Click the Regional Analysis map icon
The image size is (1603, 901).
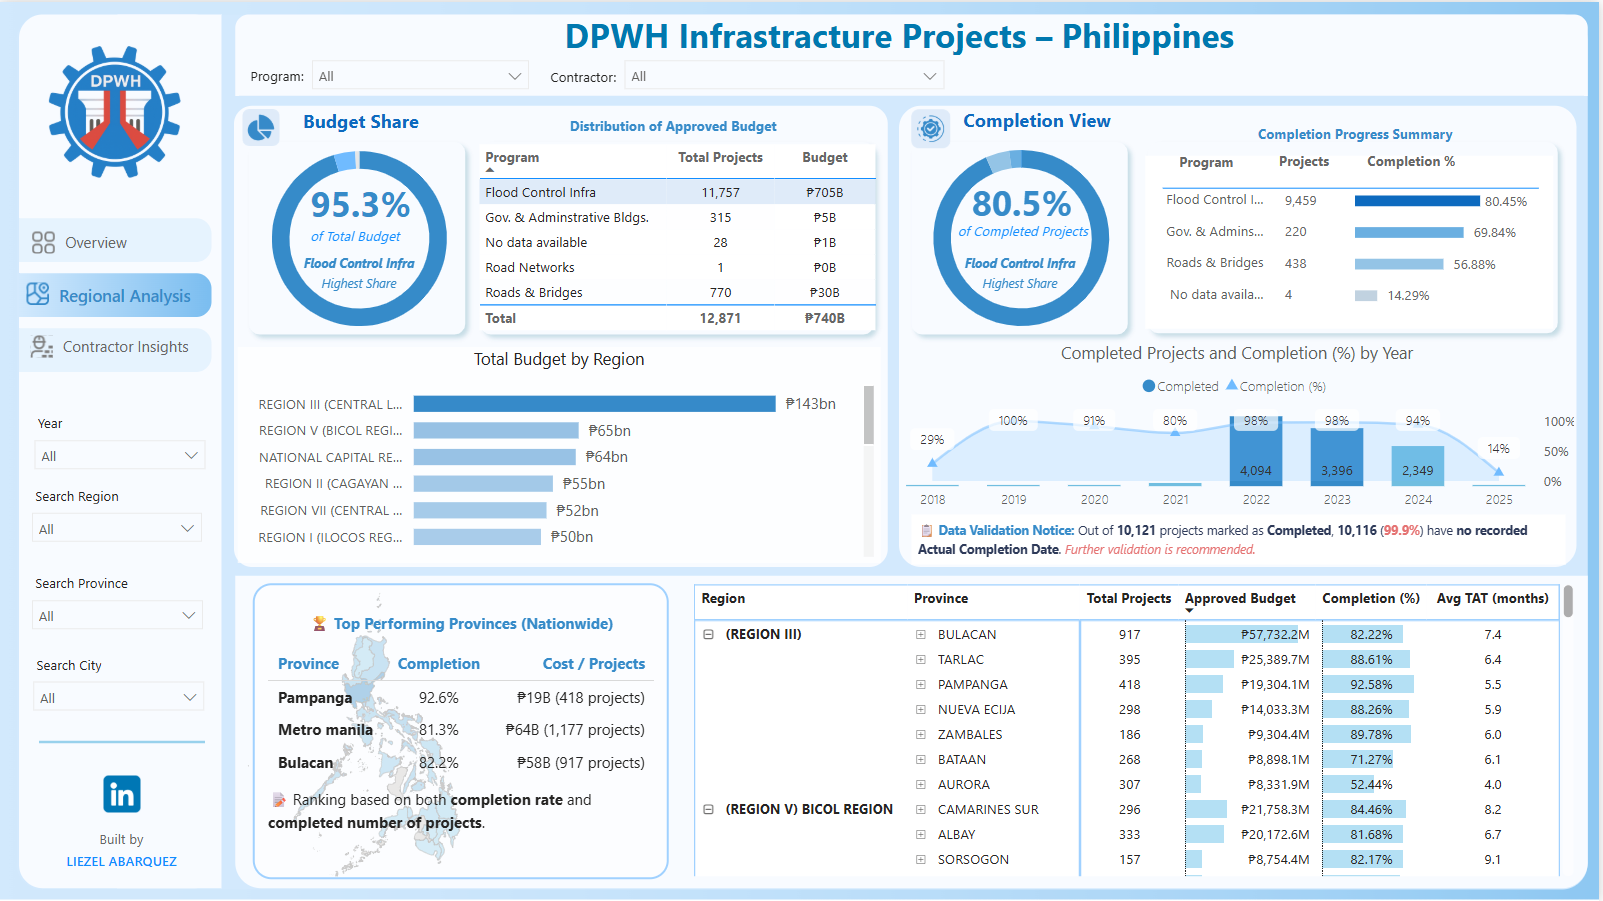click(x=38, y=294)
